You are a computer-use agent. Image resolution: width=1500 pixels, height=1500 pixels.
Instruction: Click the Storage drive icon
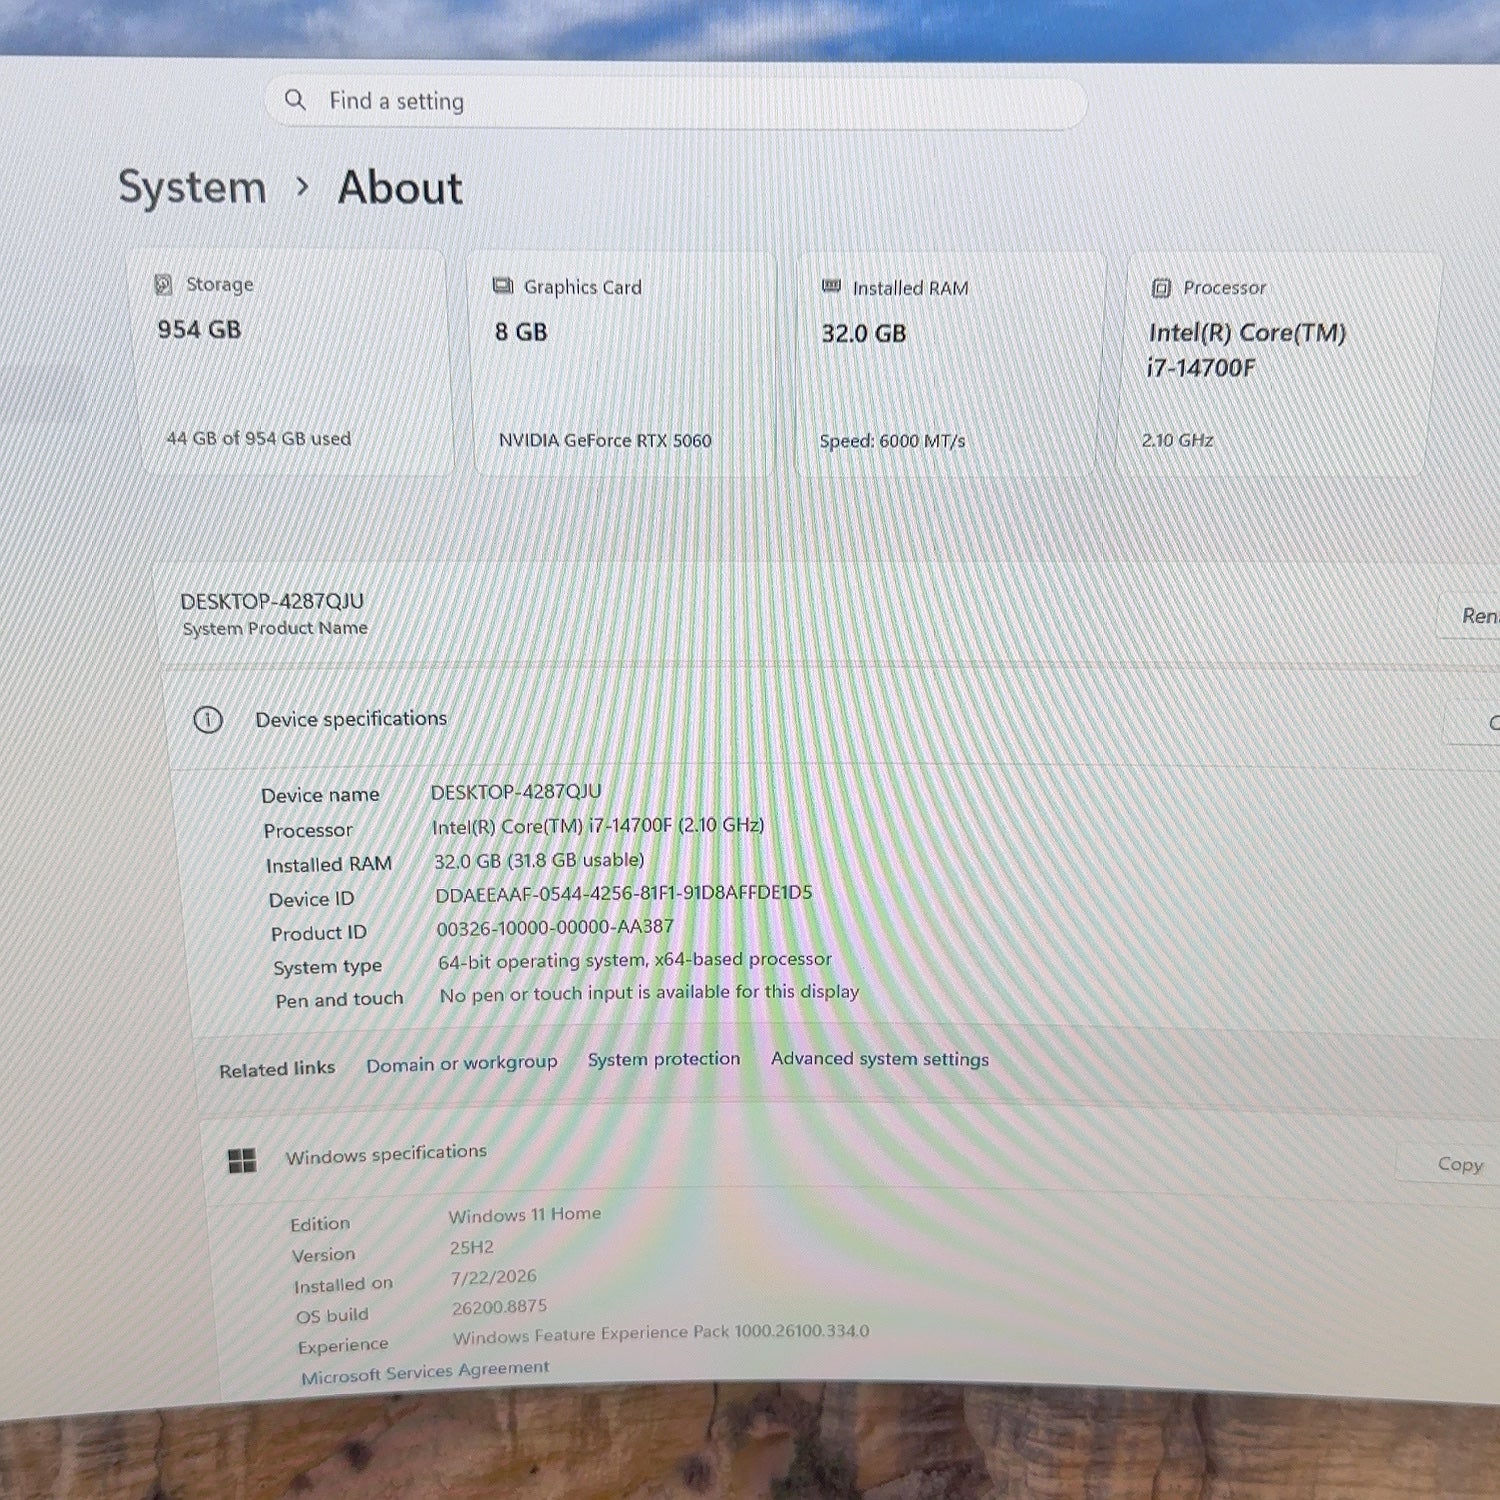[163, 285]
